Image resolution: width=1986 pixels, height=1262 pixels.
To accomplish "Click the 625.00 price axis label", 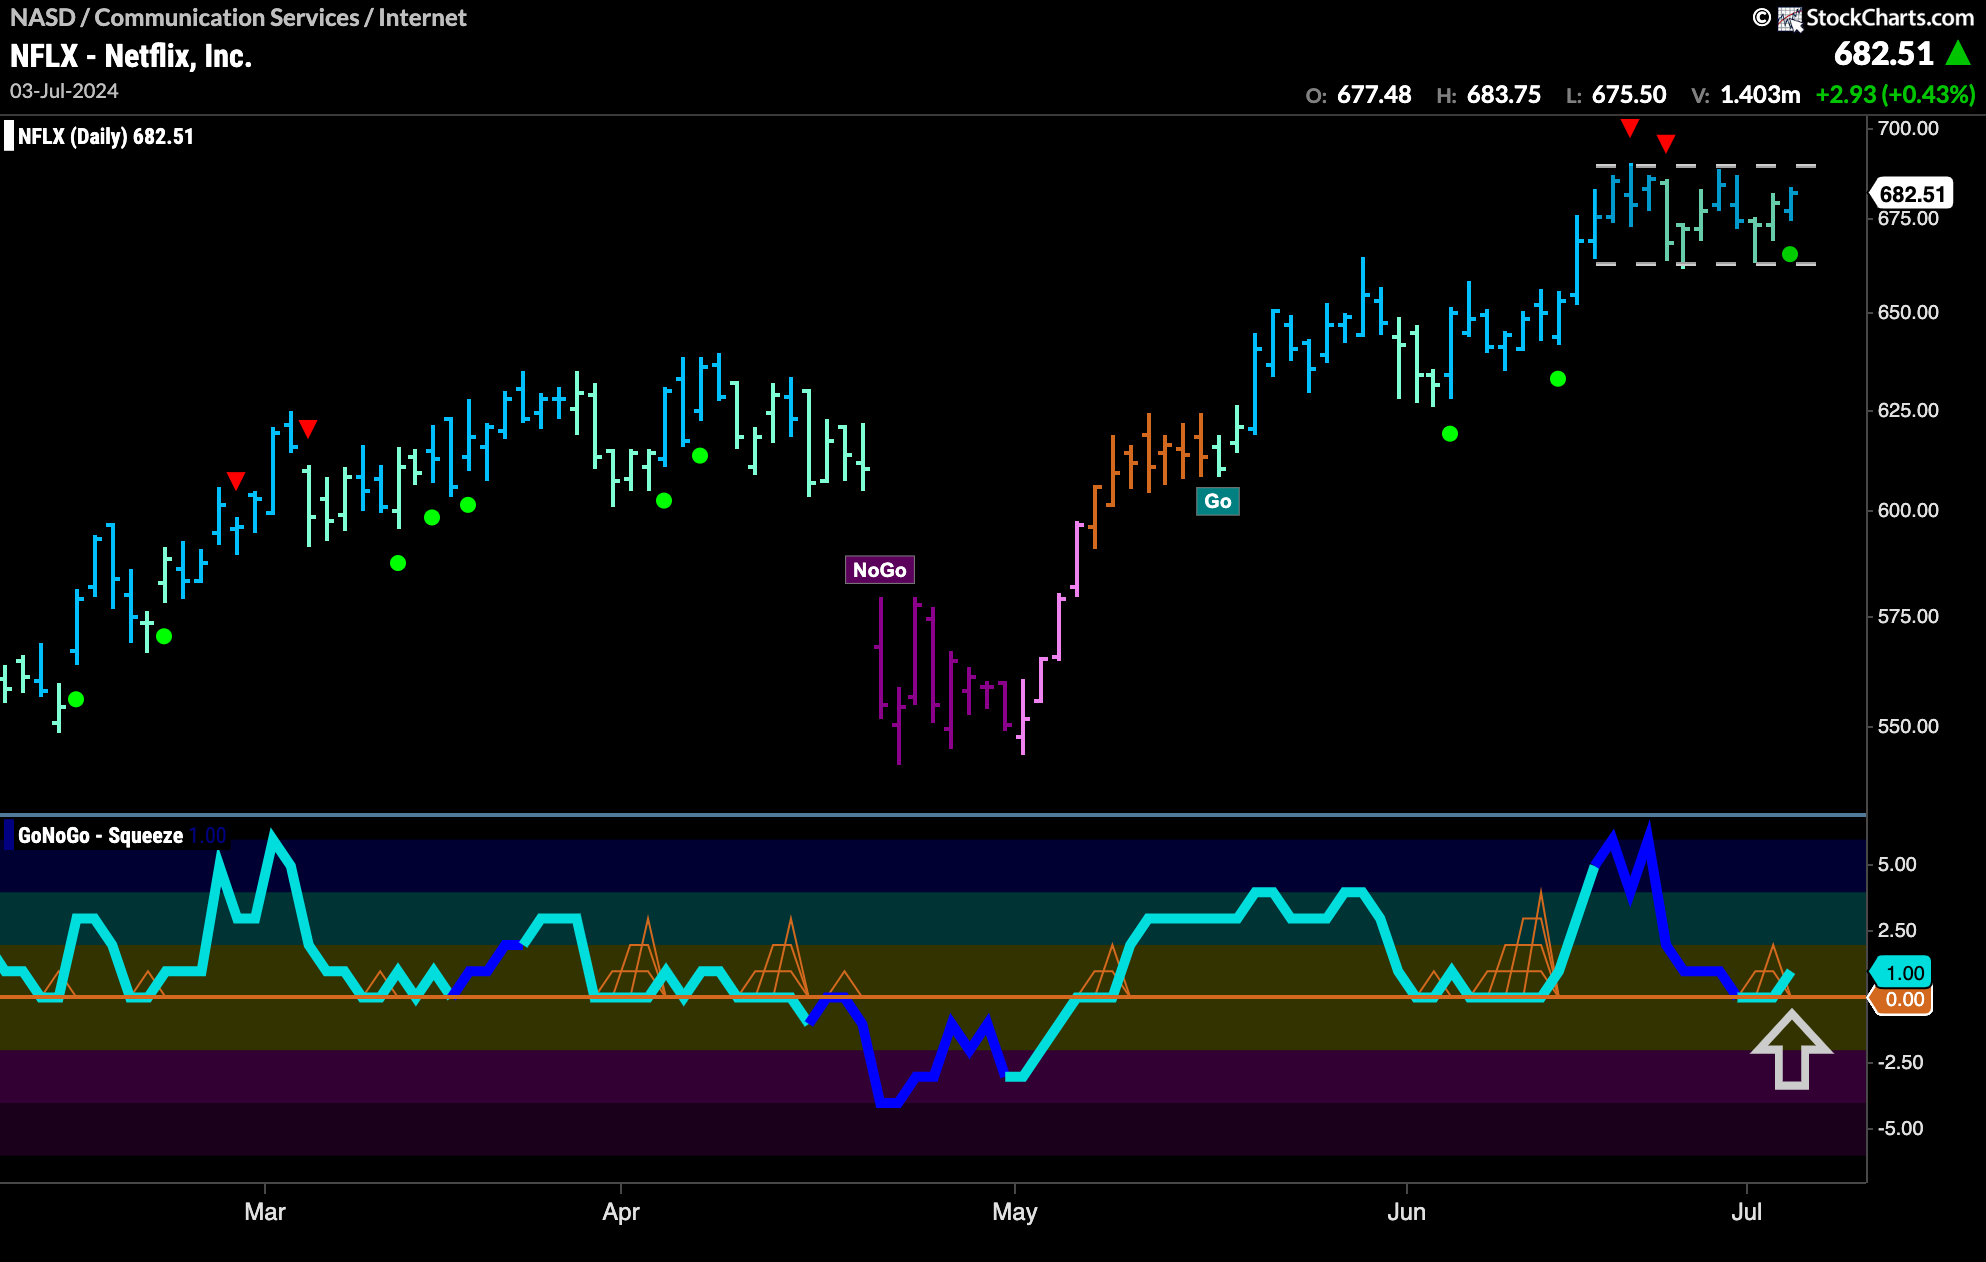I will (x=1908, y=410).
